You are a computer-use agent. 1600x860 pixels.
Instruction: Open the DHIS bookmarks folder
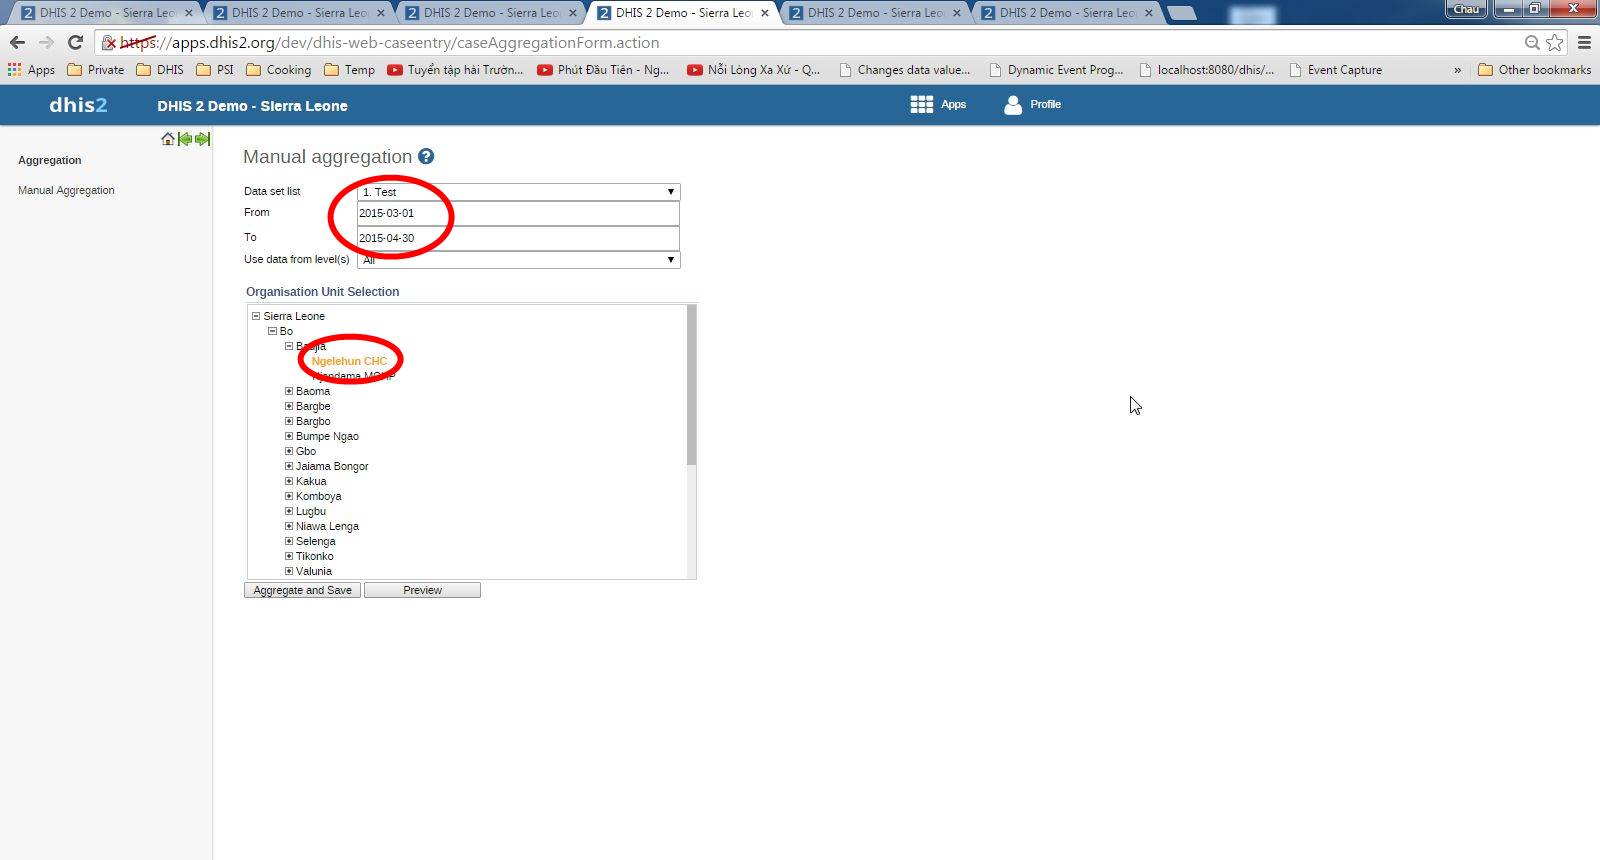(160, 70)
